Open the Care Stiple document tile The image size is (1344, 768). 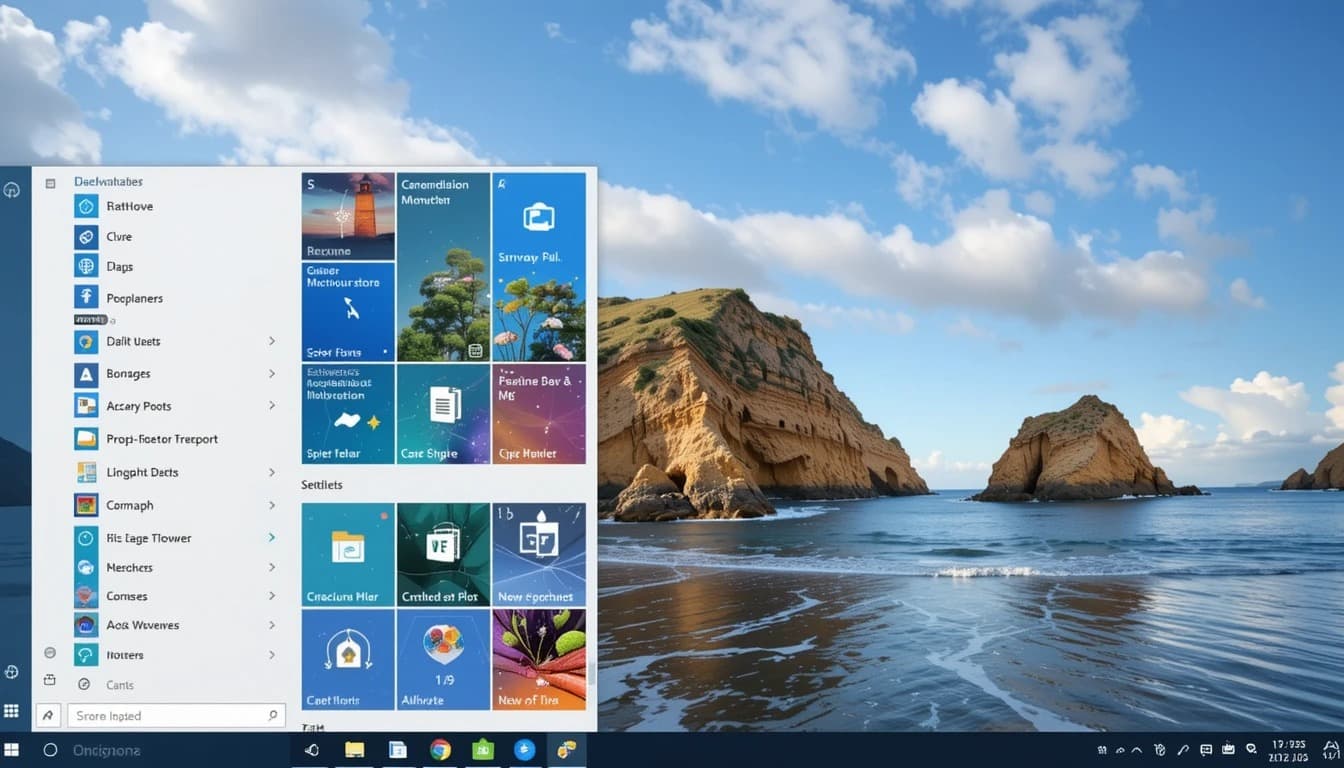(x=443, y=414)
